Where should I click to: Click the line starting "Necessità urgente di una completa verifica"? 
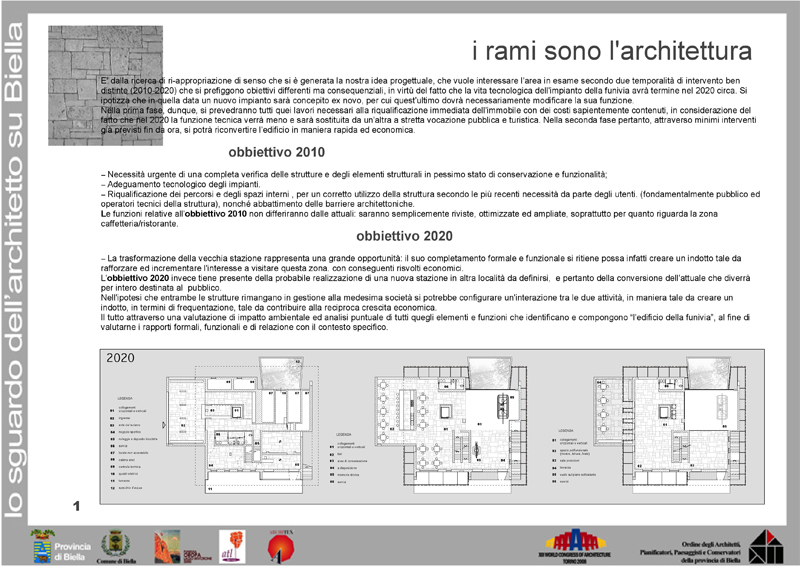point(355,175)
